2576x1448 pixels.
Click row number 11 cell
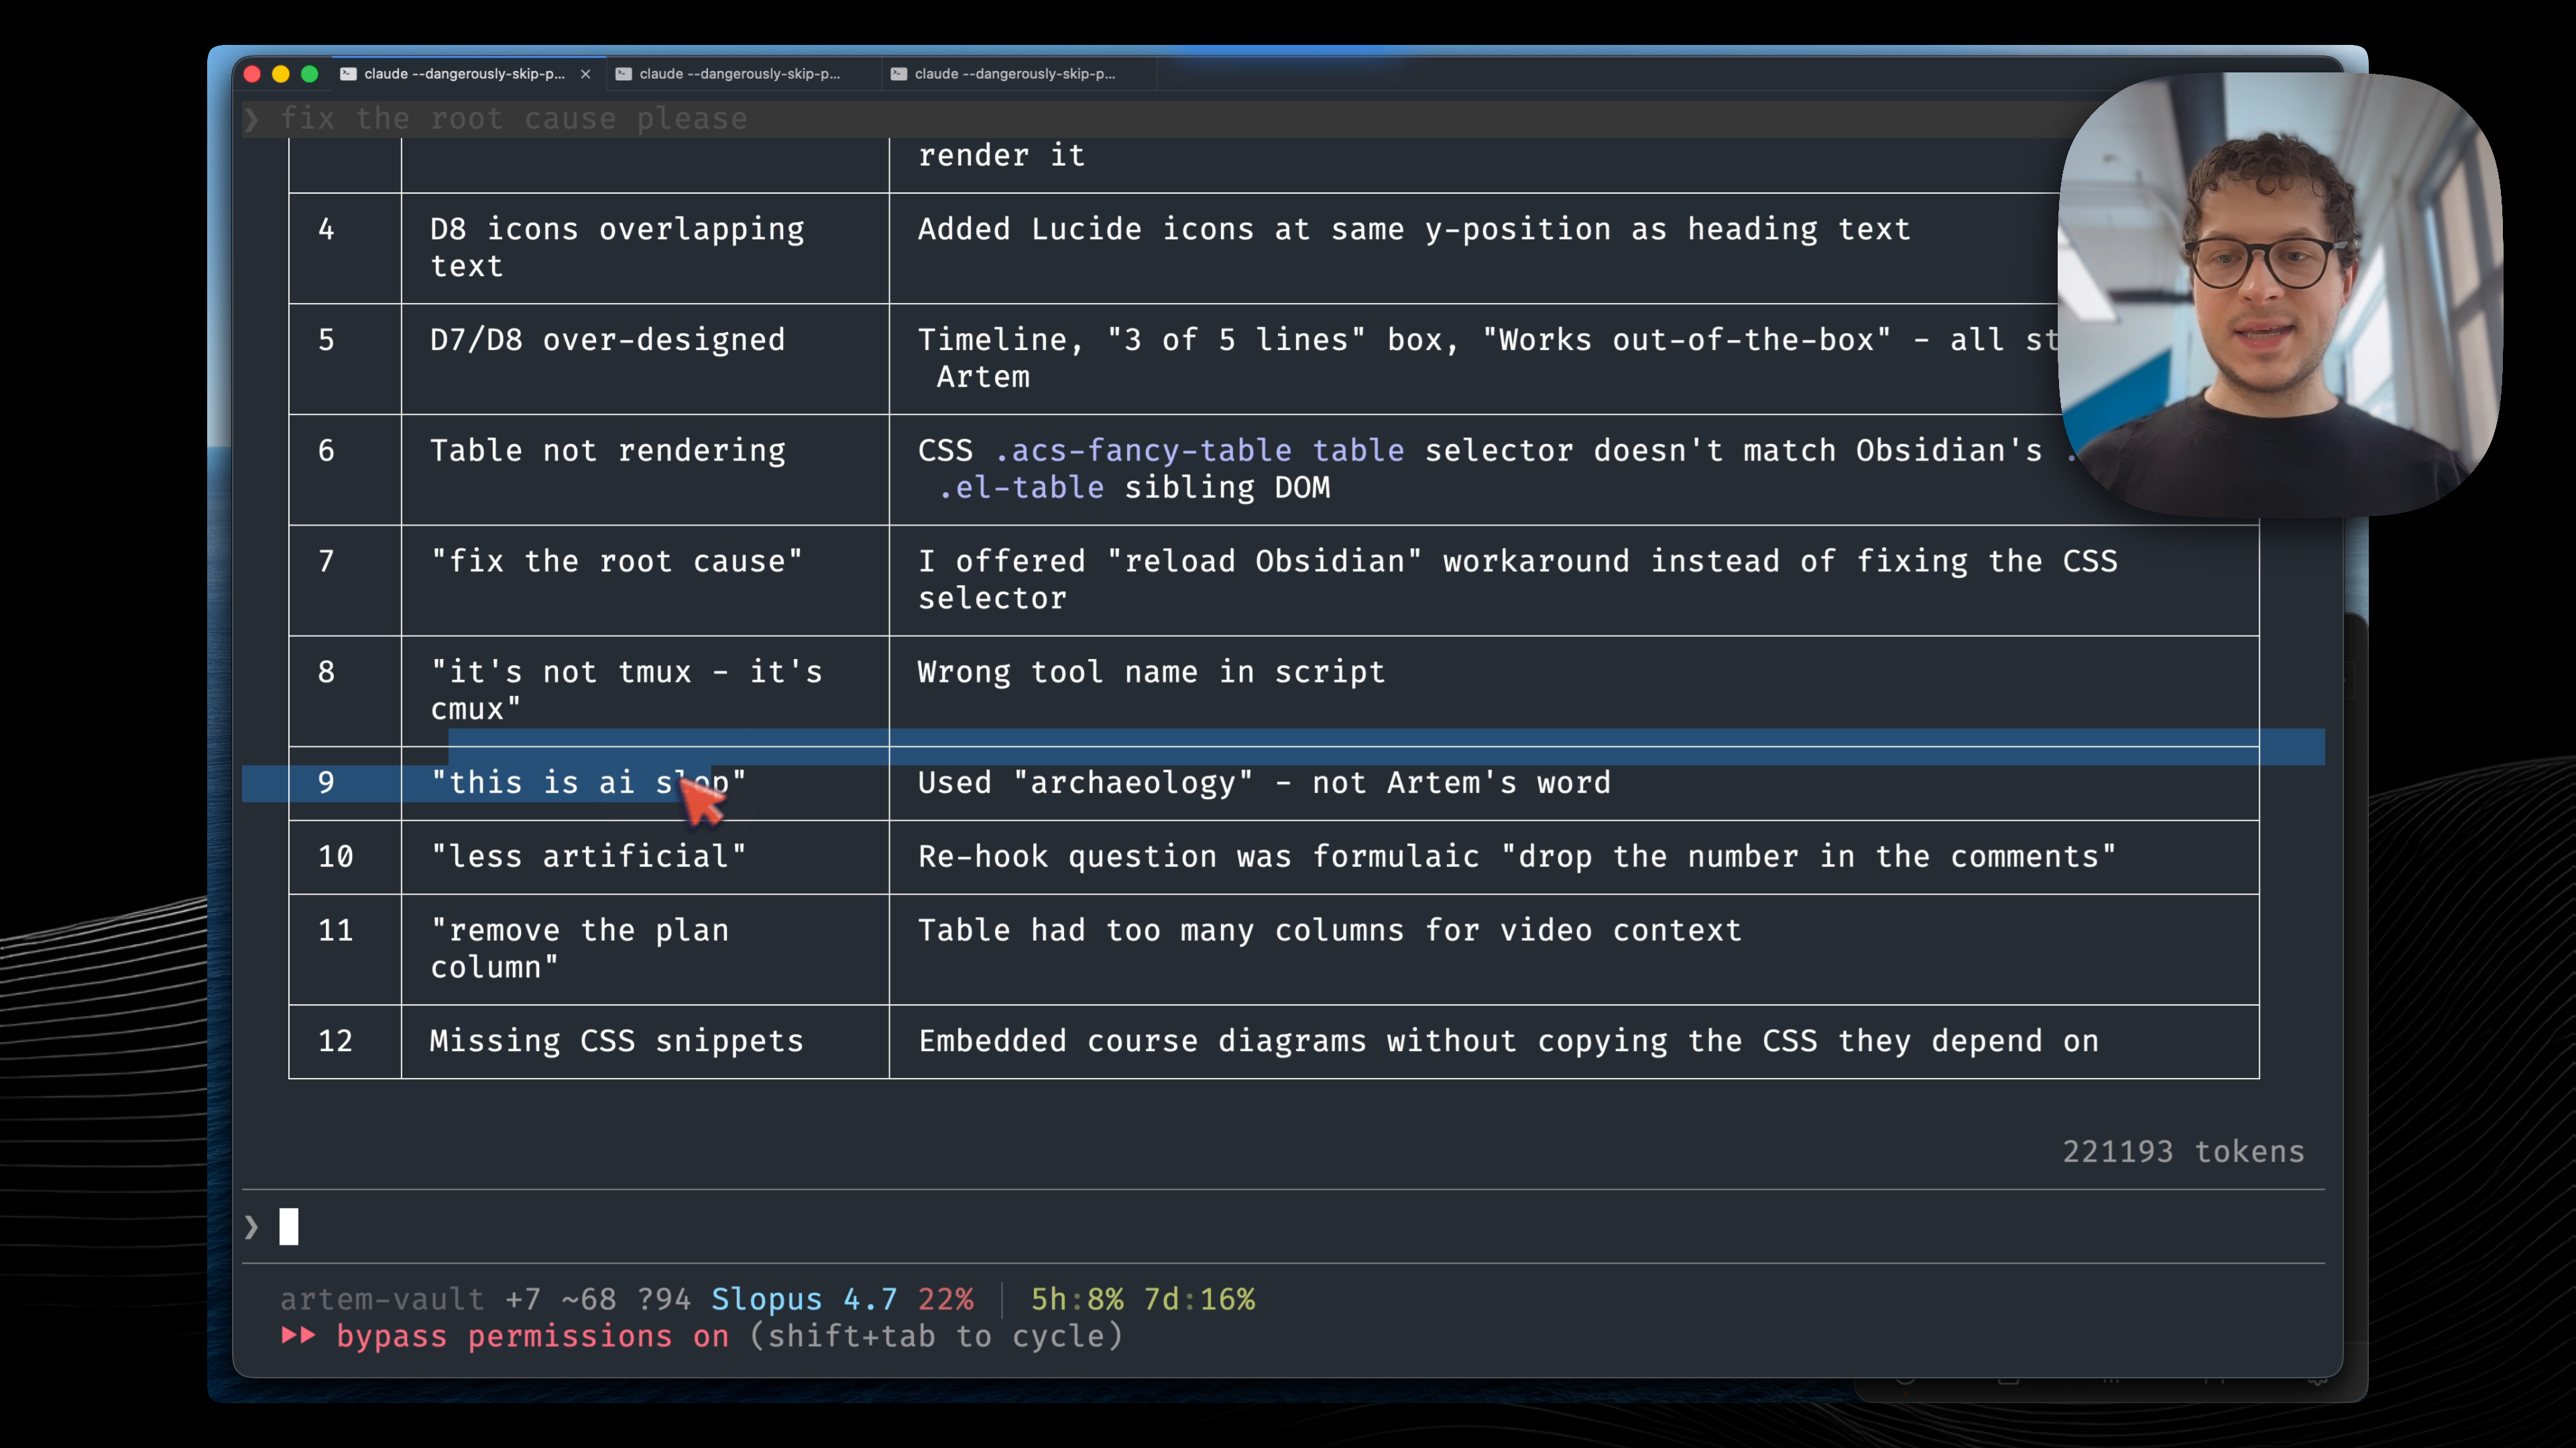(x=345, y=949)
